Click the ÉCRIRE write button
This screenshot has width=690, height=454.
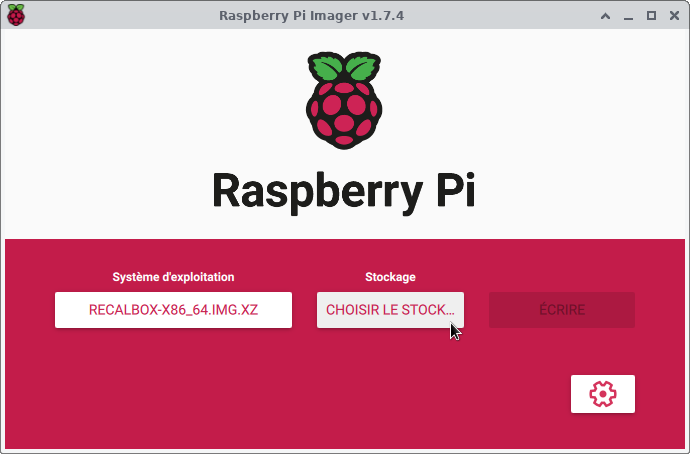tap(562, 310)
